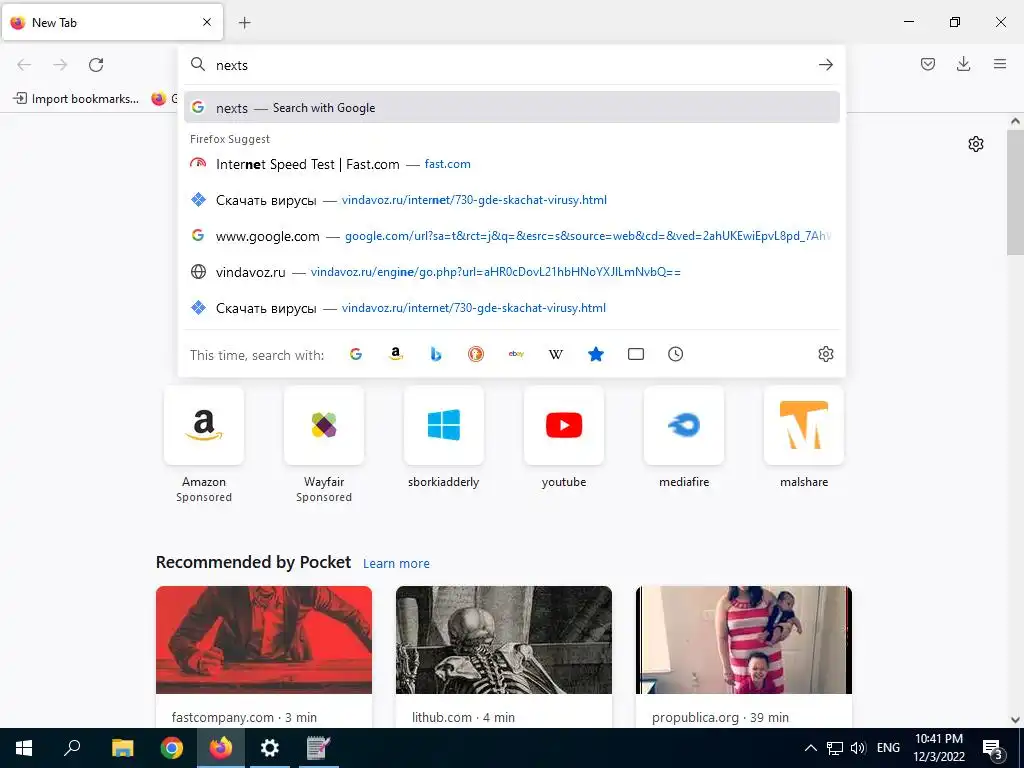Open the new tab personalize gear icon

click(x=976, y=144)
